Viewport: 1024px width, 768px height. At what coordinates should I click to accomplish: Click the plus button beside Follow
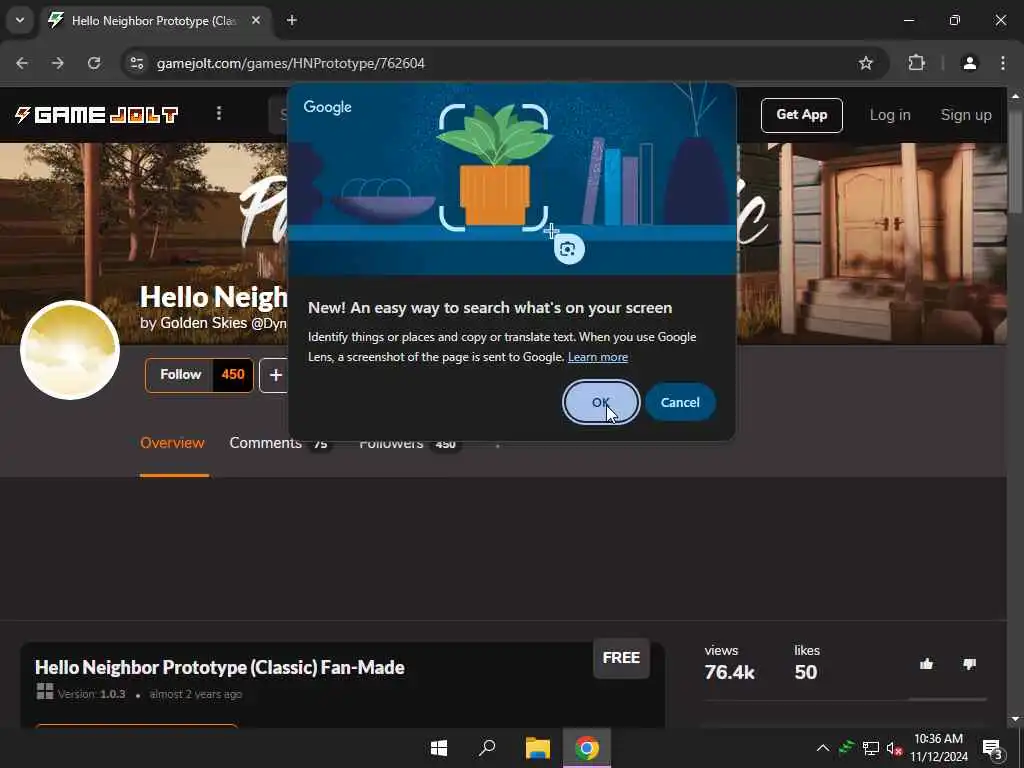coord(275,375)
